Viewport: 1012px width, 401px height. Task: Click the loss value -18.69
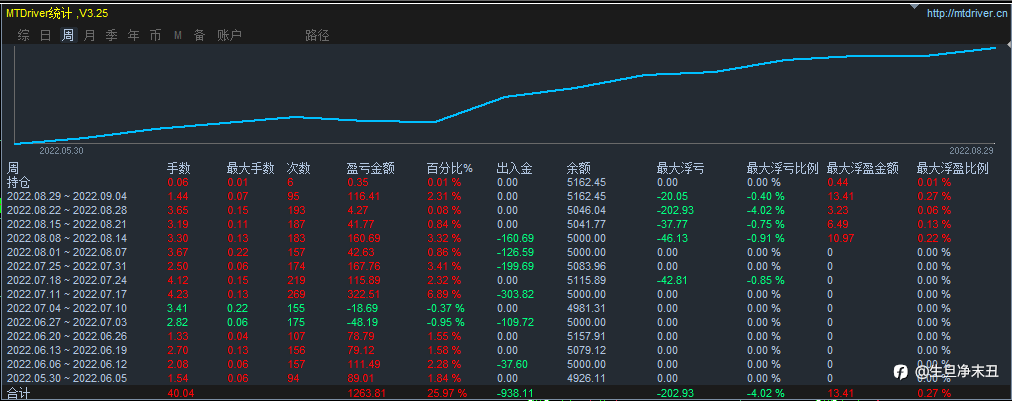point(363,308)
